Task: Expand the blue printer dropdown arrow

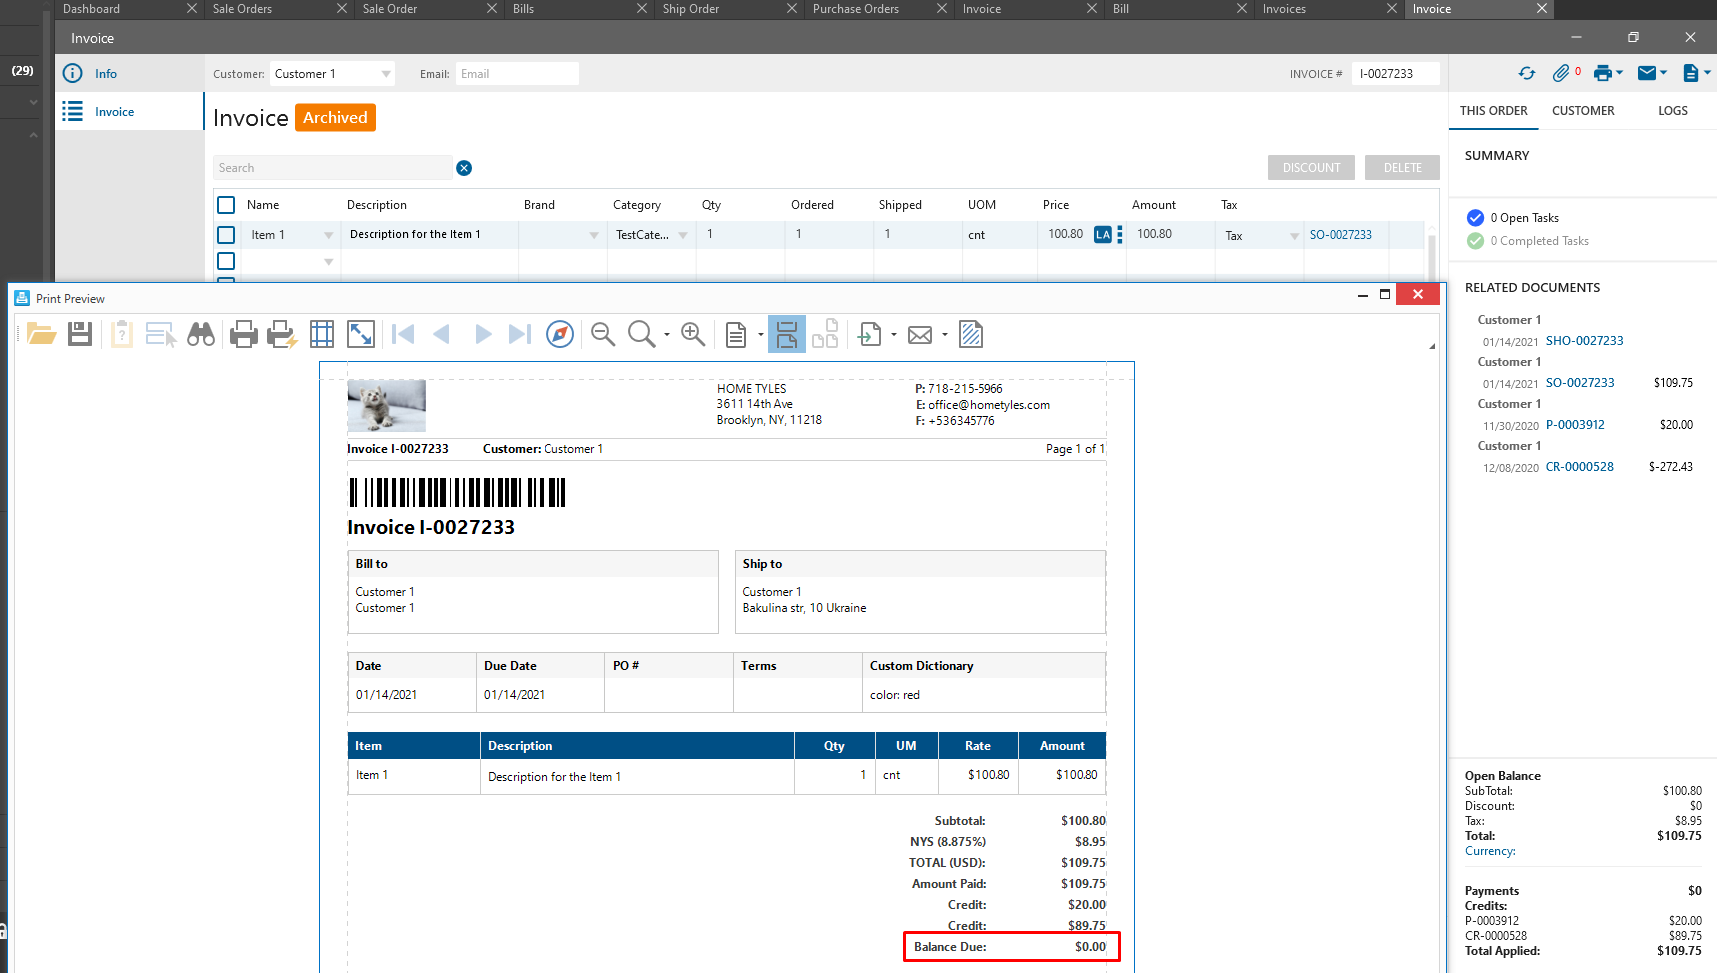Action: coord(1619,73)
